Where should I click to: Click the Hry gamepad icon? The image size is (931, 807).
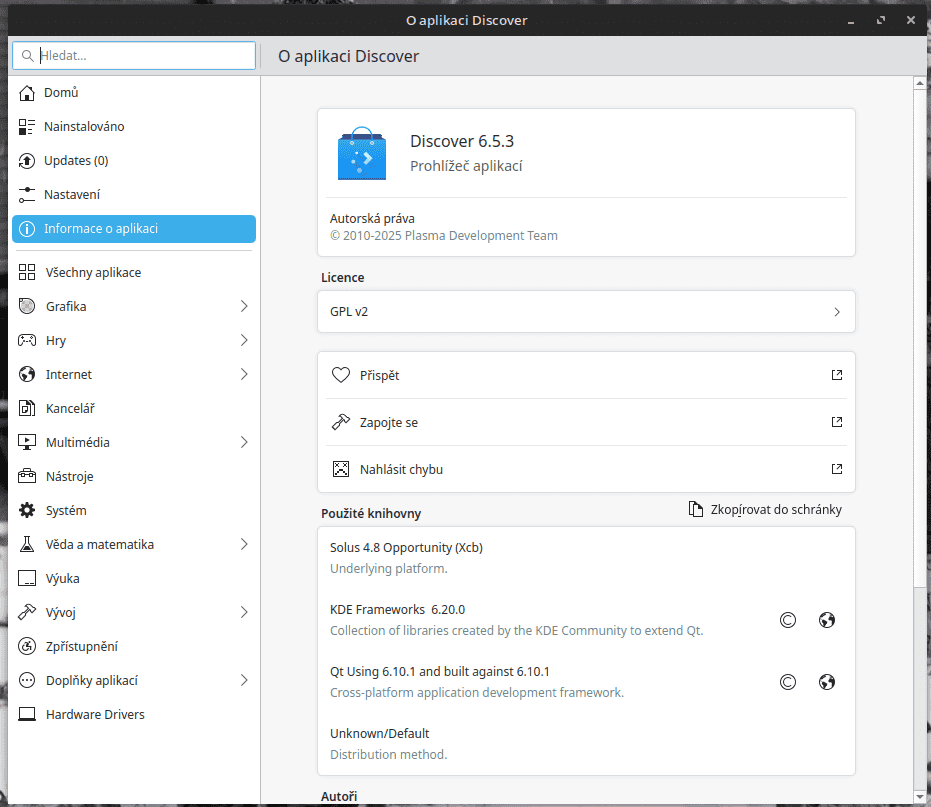click(27, 340)
